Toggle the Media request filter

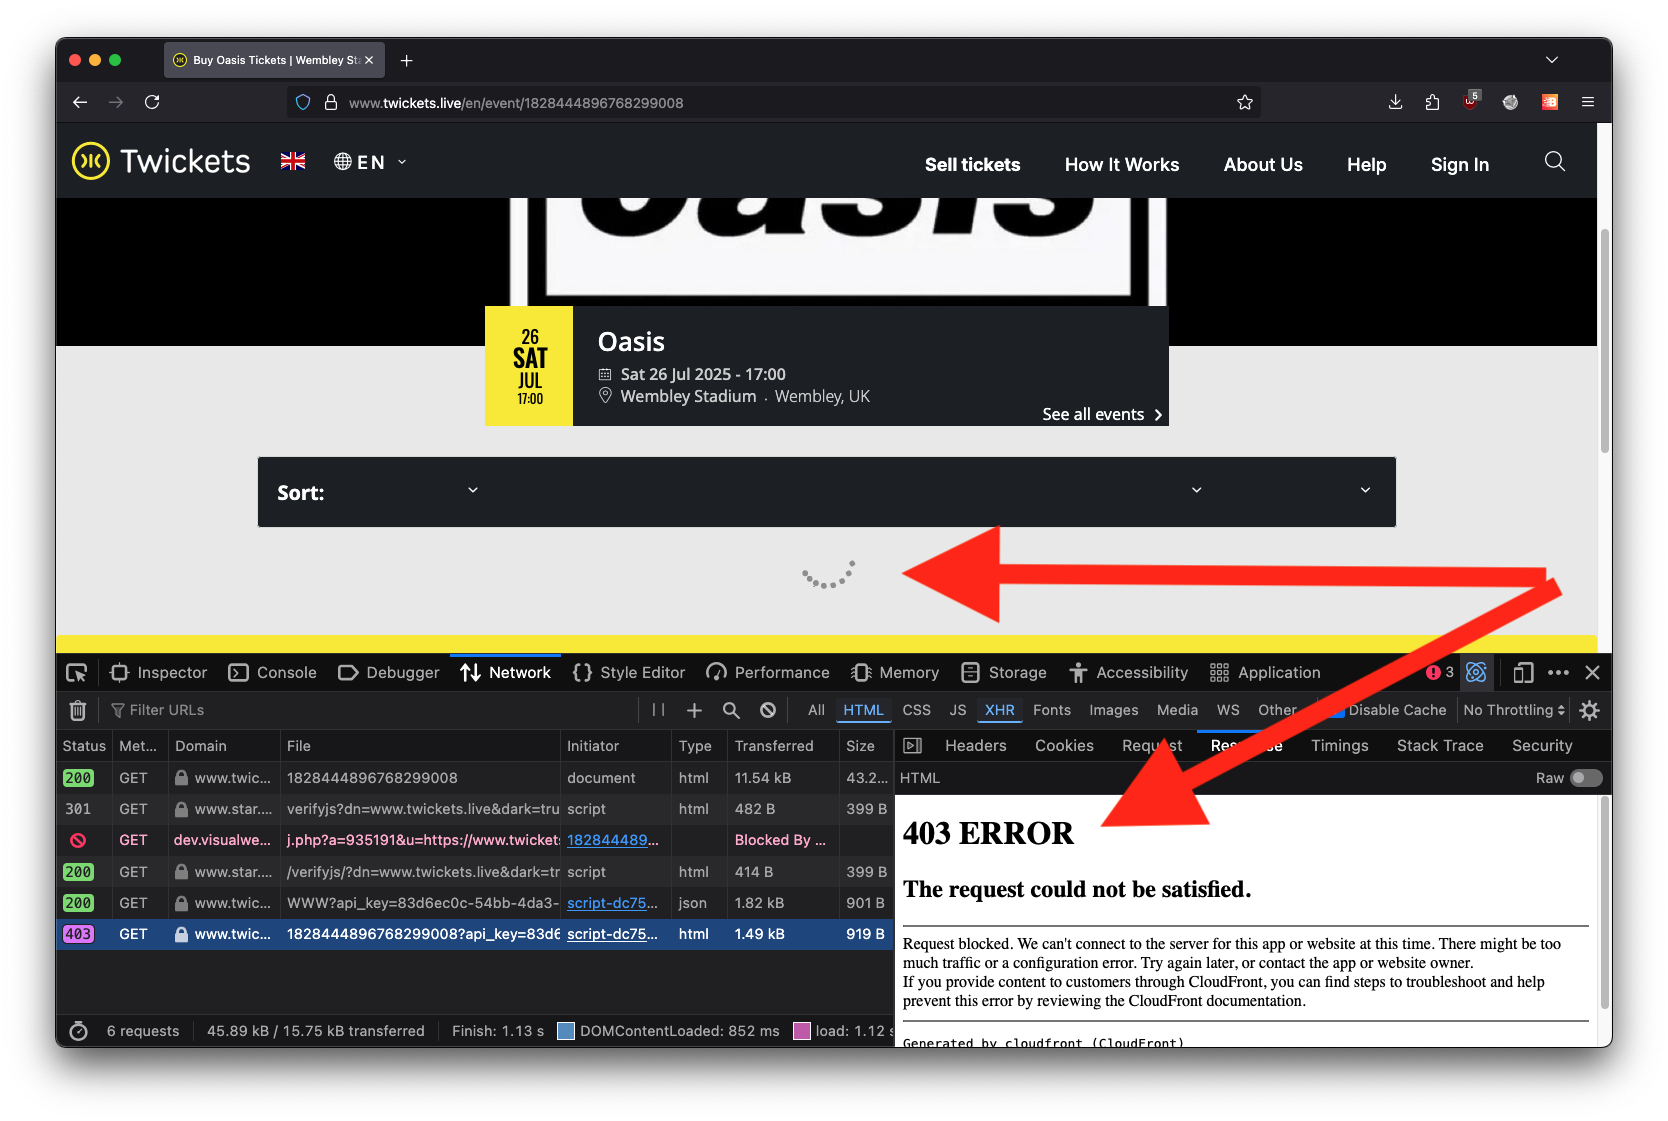(x=1177, y=710)
